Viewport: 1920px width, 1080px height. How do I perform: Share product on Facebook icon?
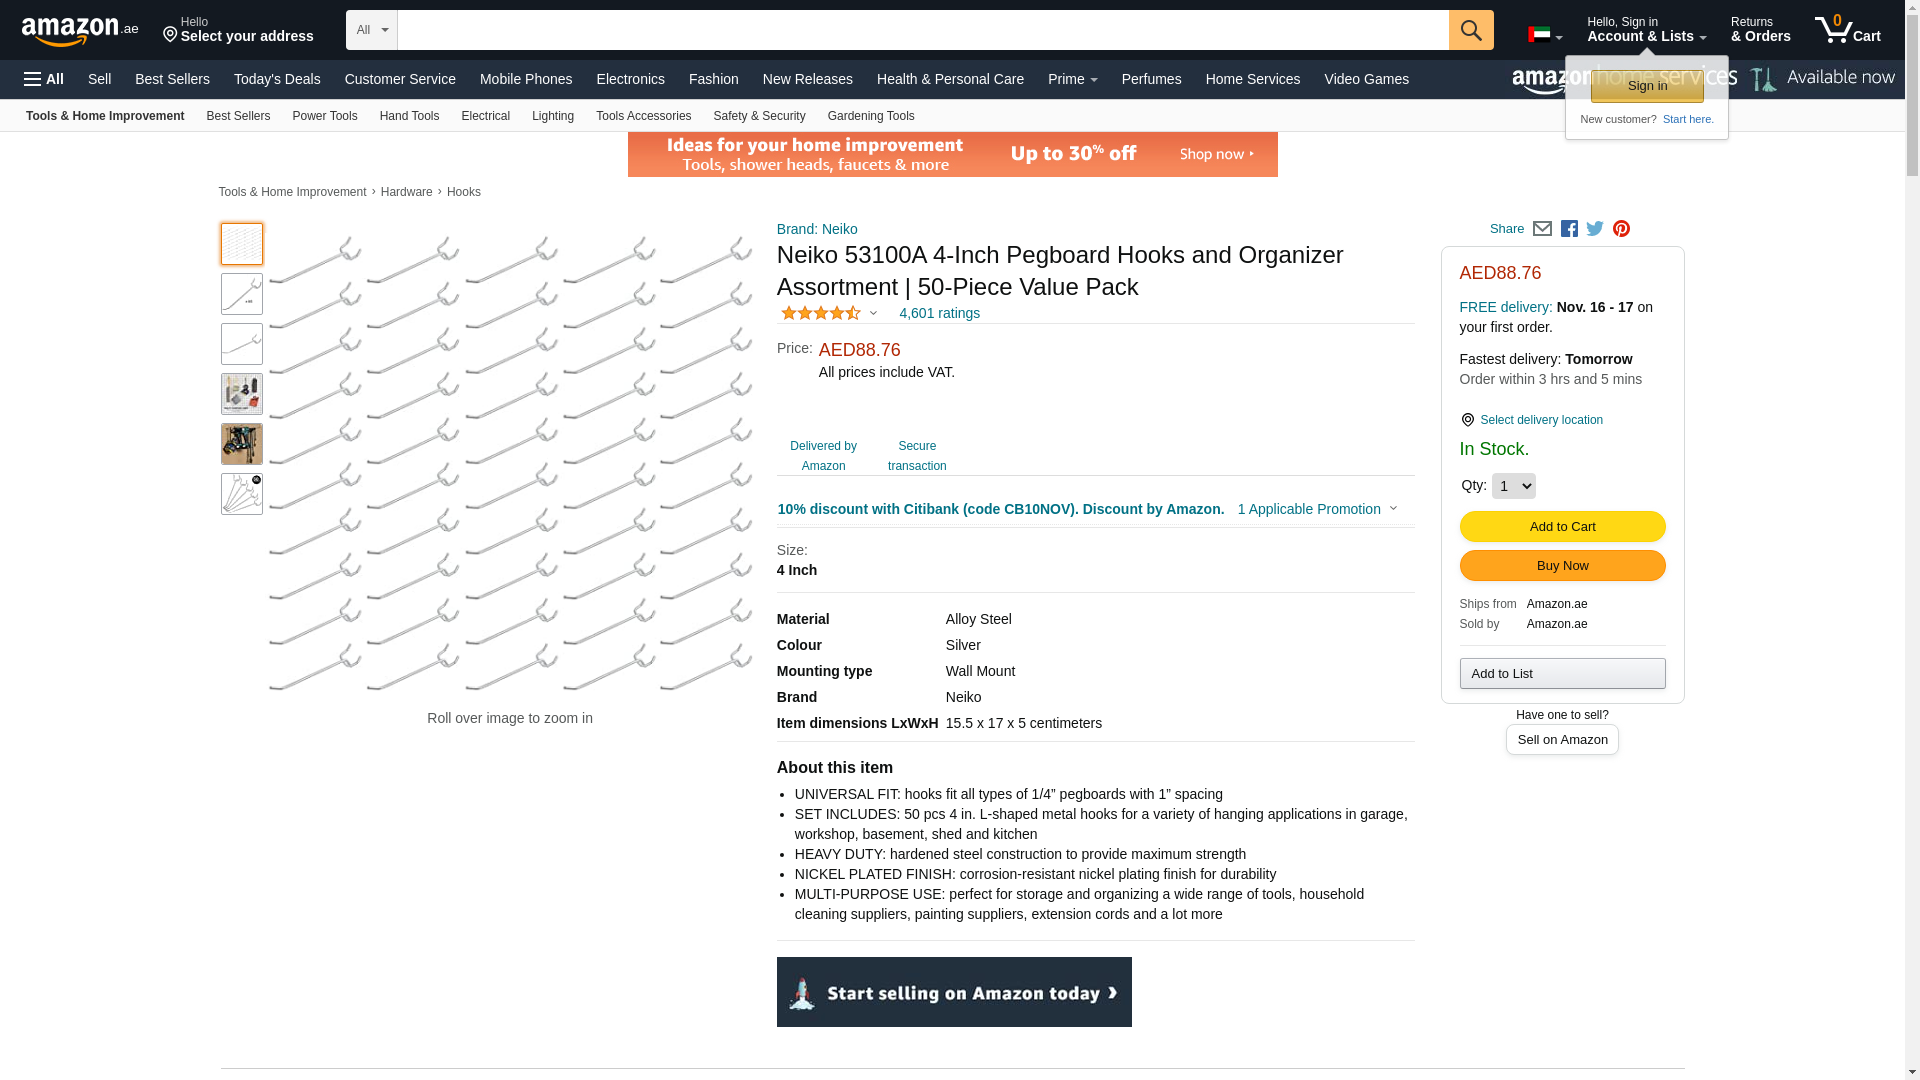[x=1569, y=229]
